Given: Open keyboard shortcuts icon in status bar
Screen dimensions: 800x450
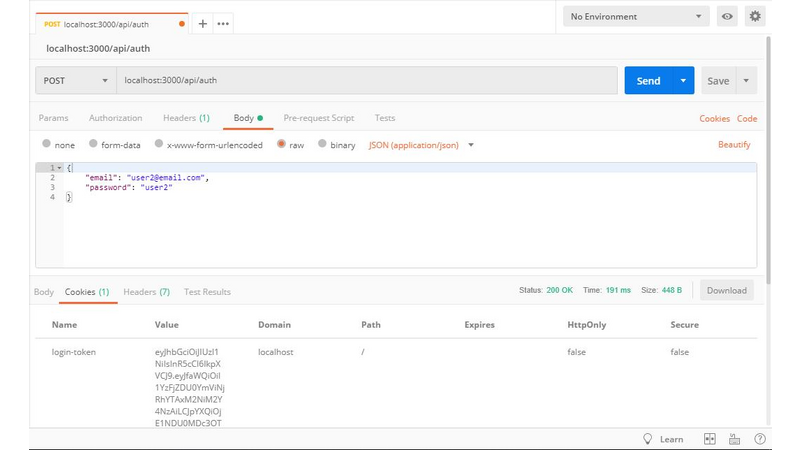Looking at the screenshot, I should (734, 439).
